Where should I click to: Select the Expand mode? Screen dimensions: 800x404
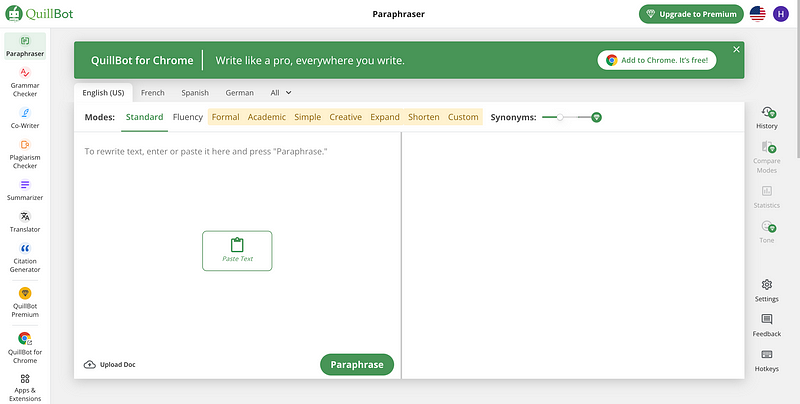(x=385, y=117)
